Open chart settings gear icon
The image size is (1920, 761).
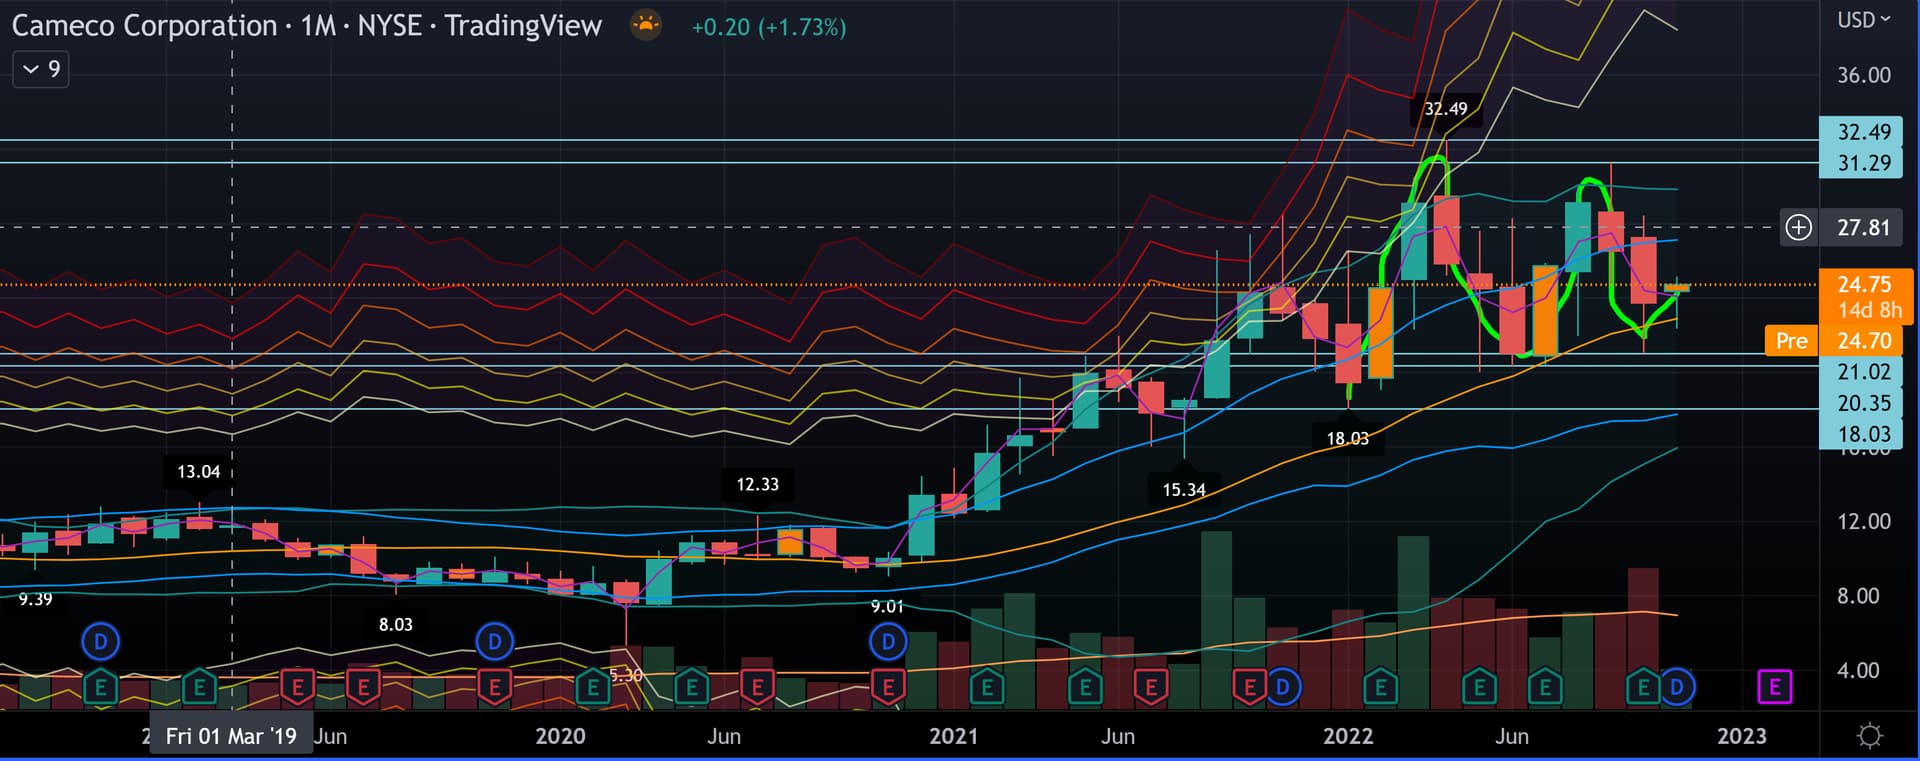click(1869, 736)
